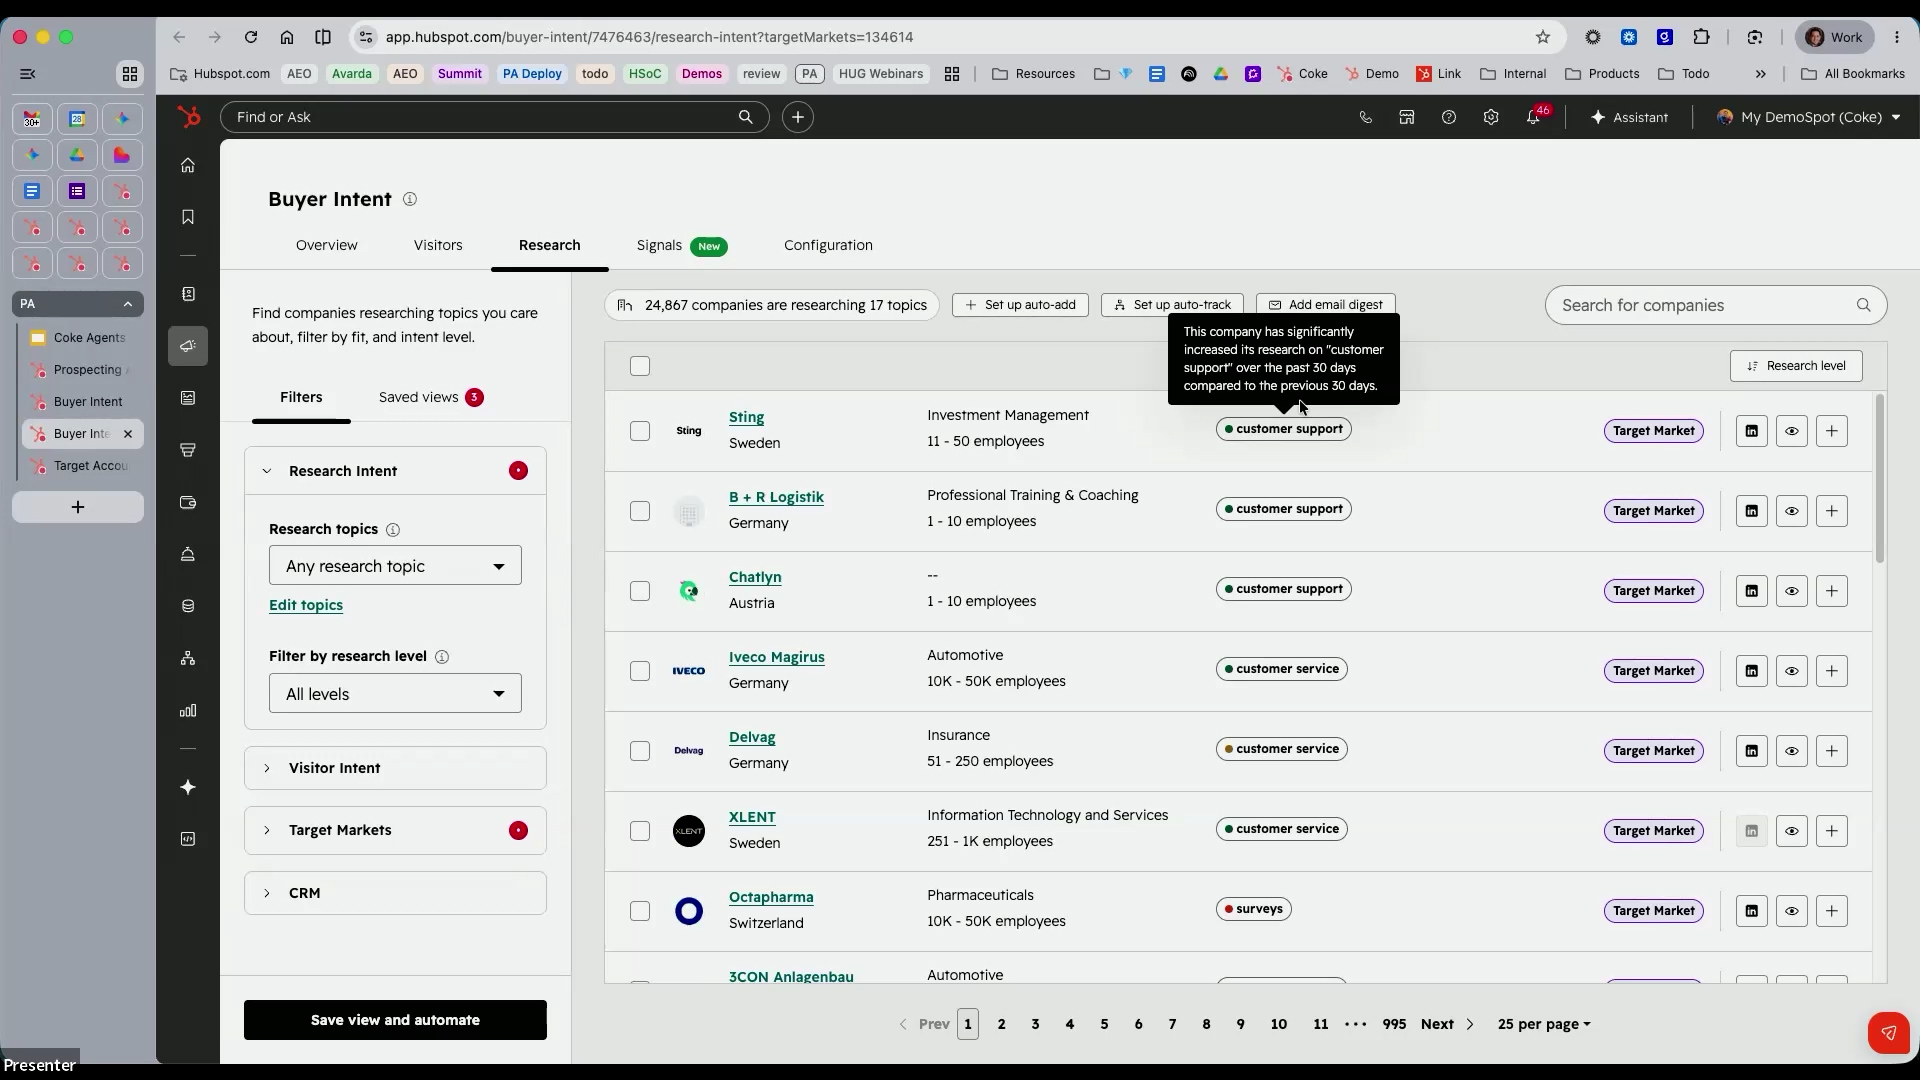This screenshot has width=1920, height=1080.
Task: Open the marketplace storefront icon
Action: 1407,117
